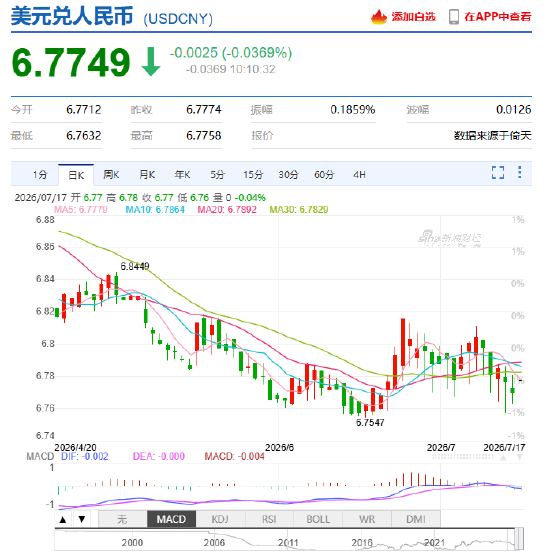The height and width of the screenshot is (555, 550).
Task: Click the flame icon to add to watchlist
Action: 379,17
